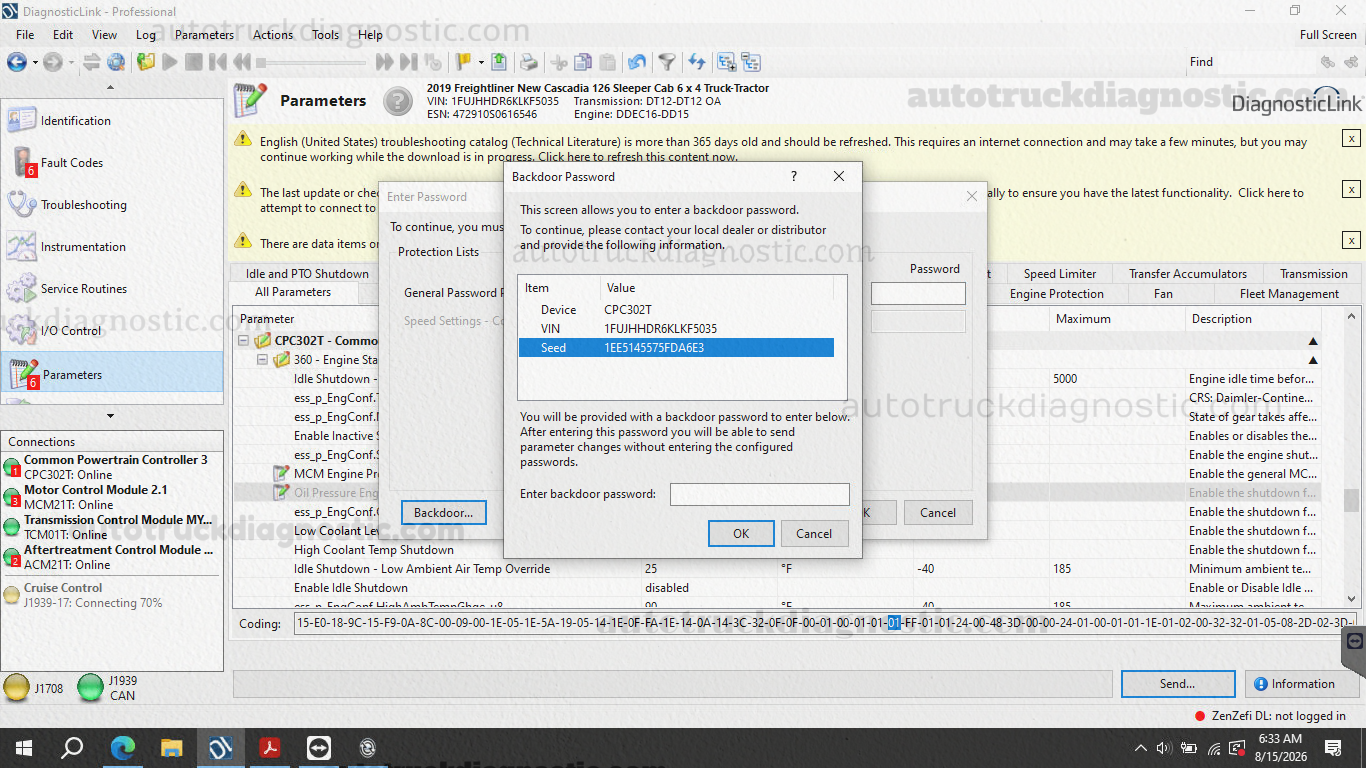The height and width of the screenshot is (768, 1366).
Task: Show hidden tray icons with the chevron
Action: click(1141, 748)
